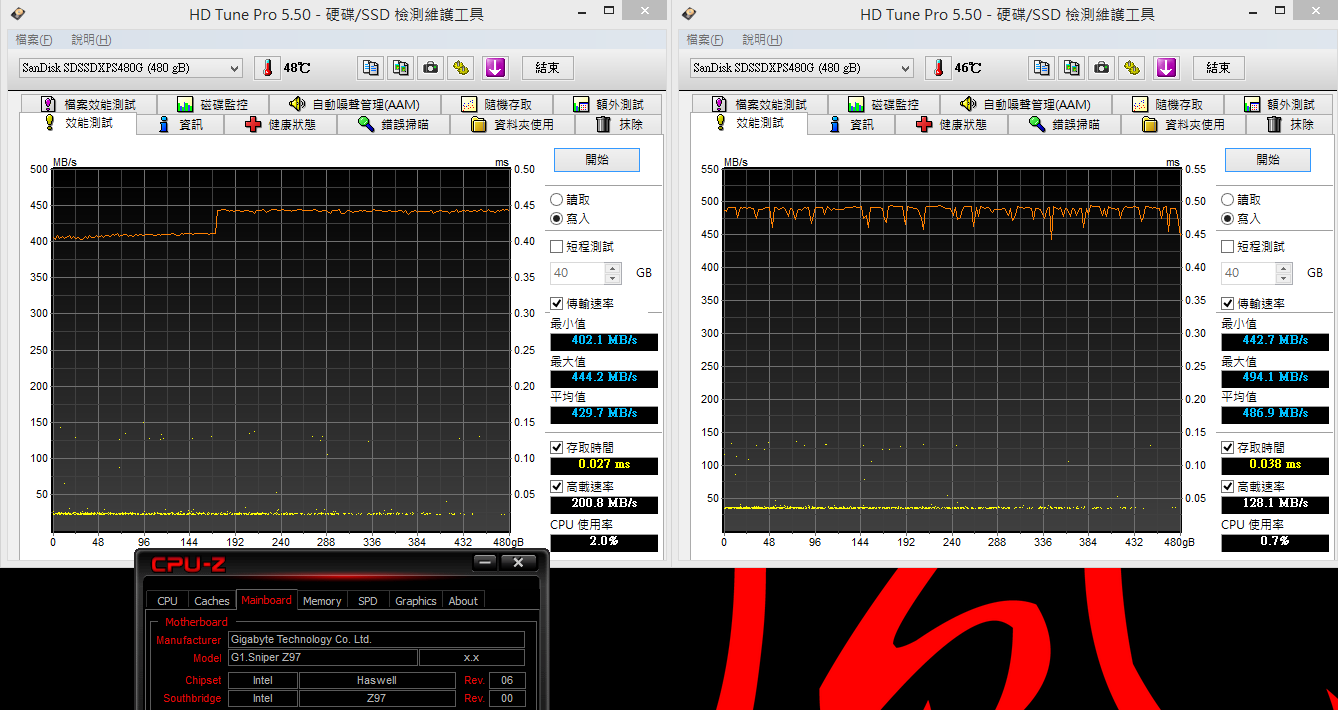Open About tab in CPU-Z
Image resolution: width=1338 pixels, height=710 pixels.
click(463, 601)
